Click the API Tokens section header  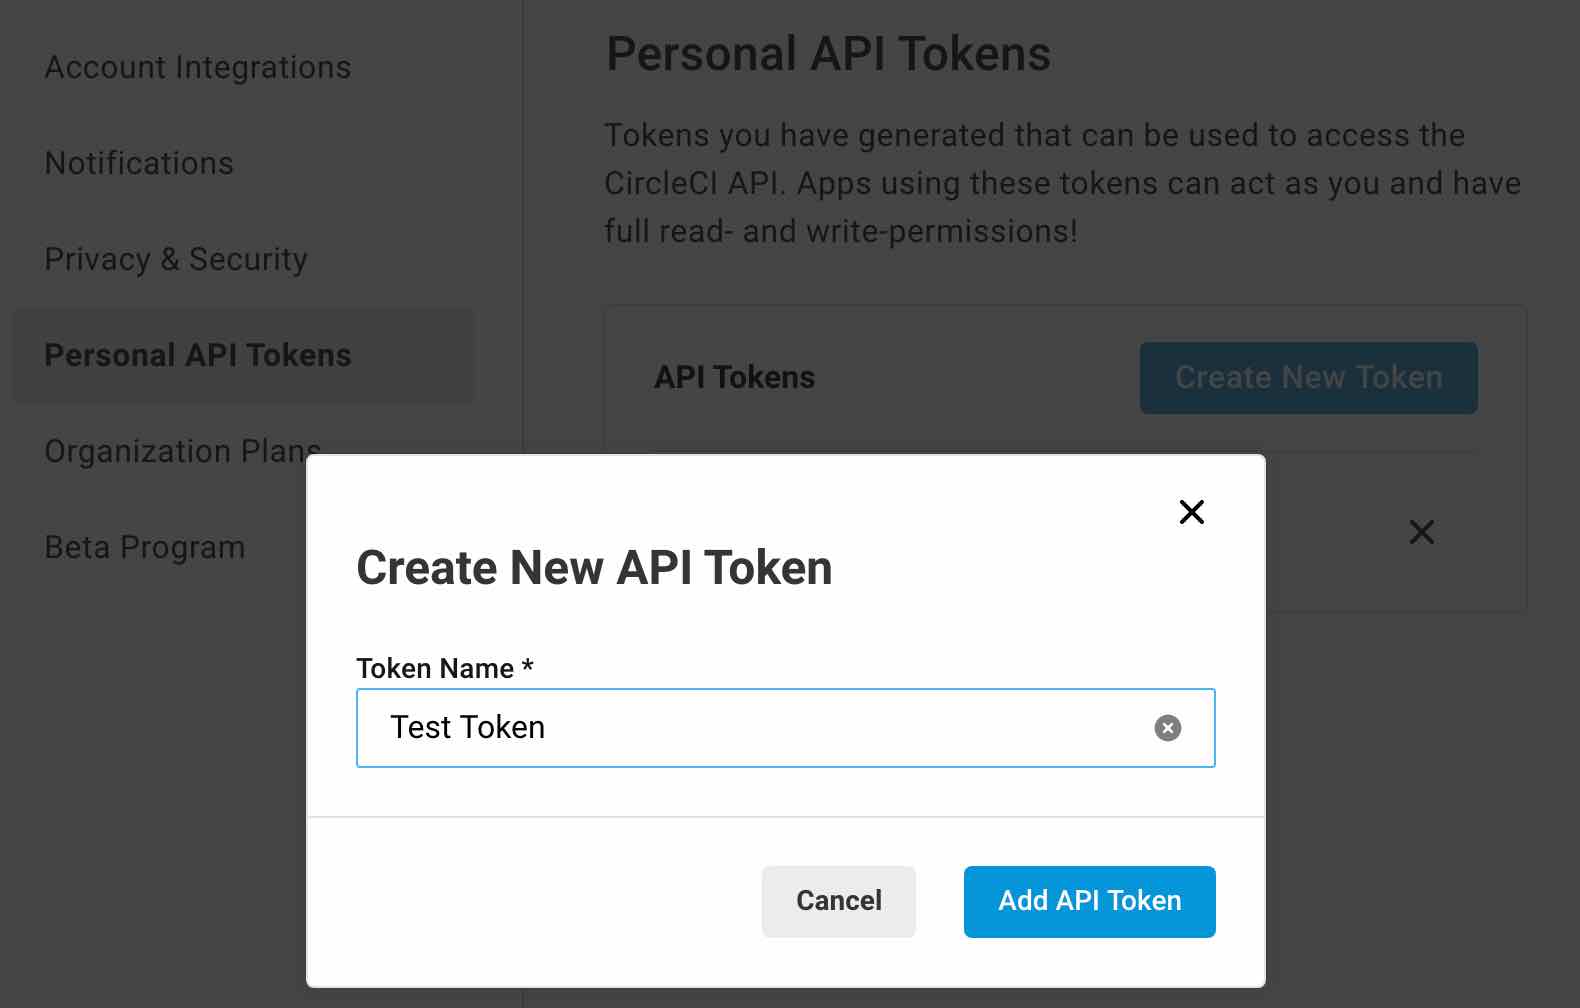pyautogui.click(x=735, y=378)
